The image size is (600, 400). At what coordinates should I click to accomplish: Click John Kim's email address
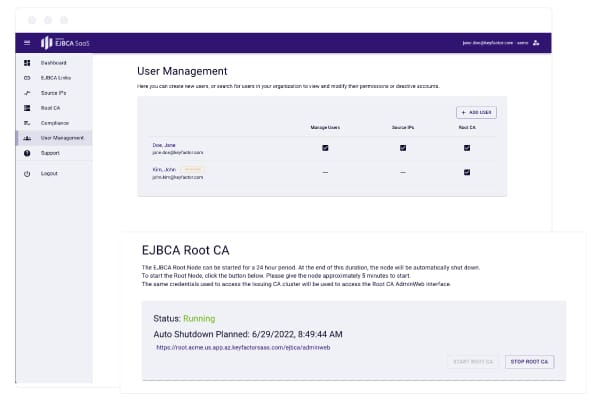pyautogui.click(x=178, y=177)
